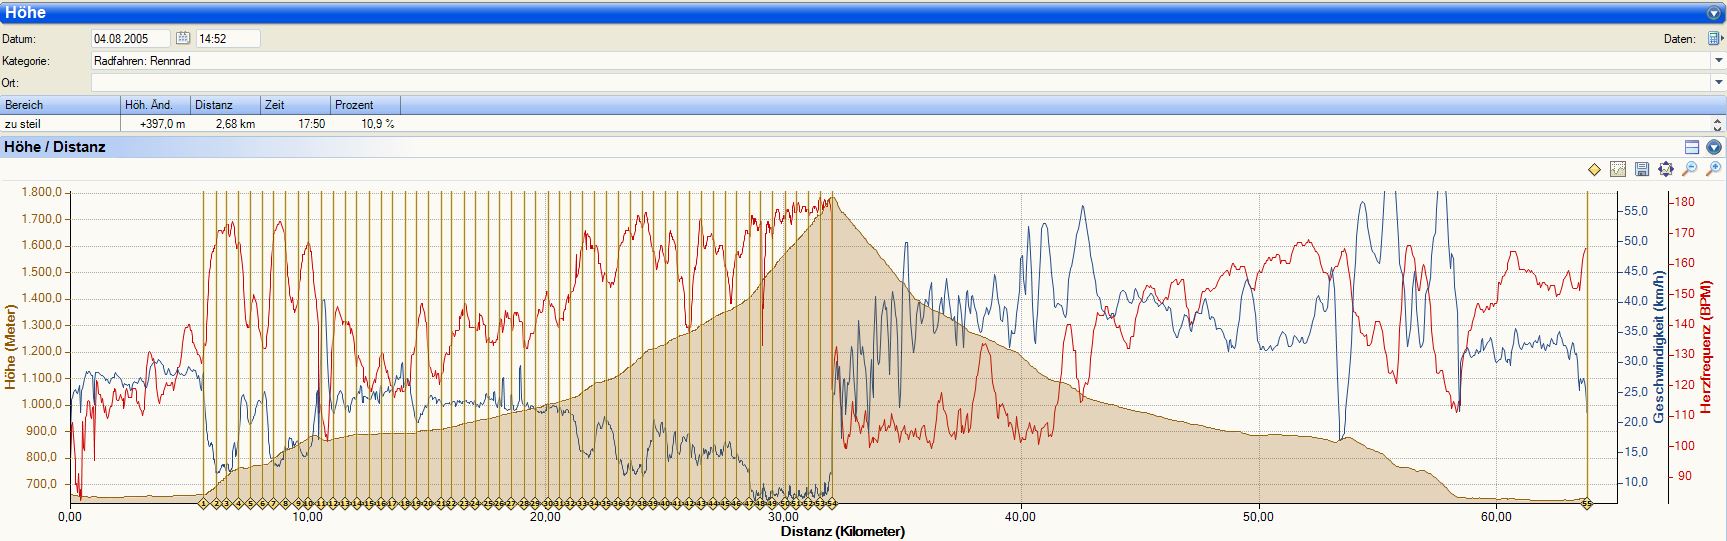The width and height of the screenshot is (1727, 541).
Task: Open the Kategorie dropdown arrow
Action: click(x=1718, y=61)
